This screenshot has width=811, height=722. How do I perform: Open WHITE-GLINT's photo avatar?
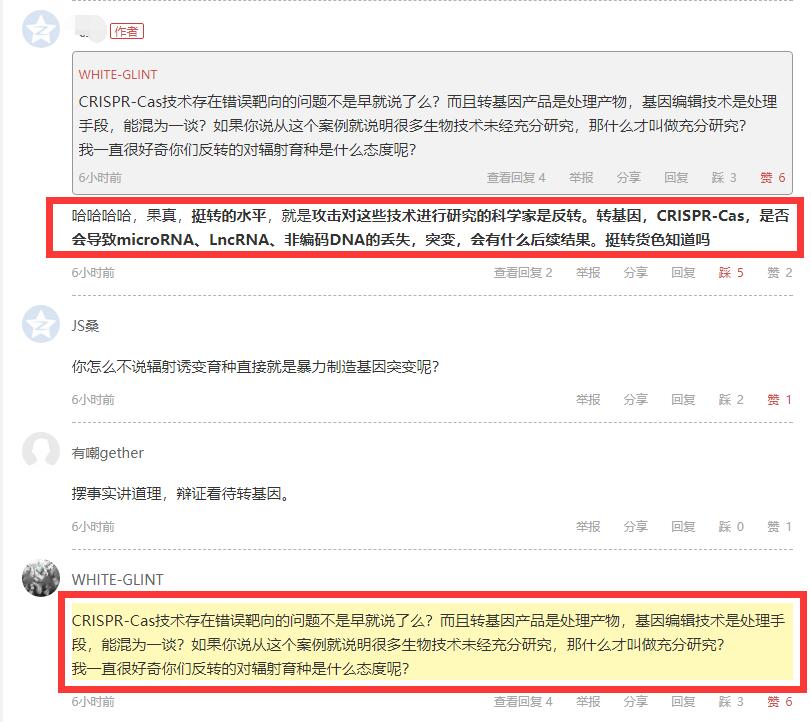pyautogui.click(x=41, y=578)
